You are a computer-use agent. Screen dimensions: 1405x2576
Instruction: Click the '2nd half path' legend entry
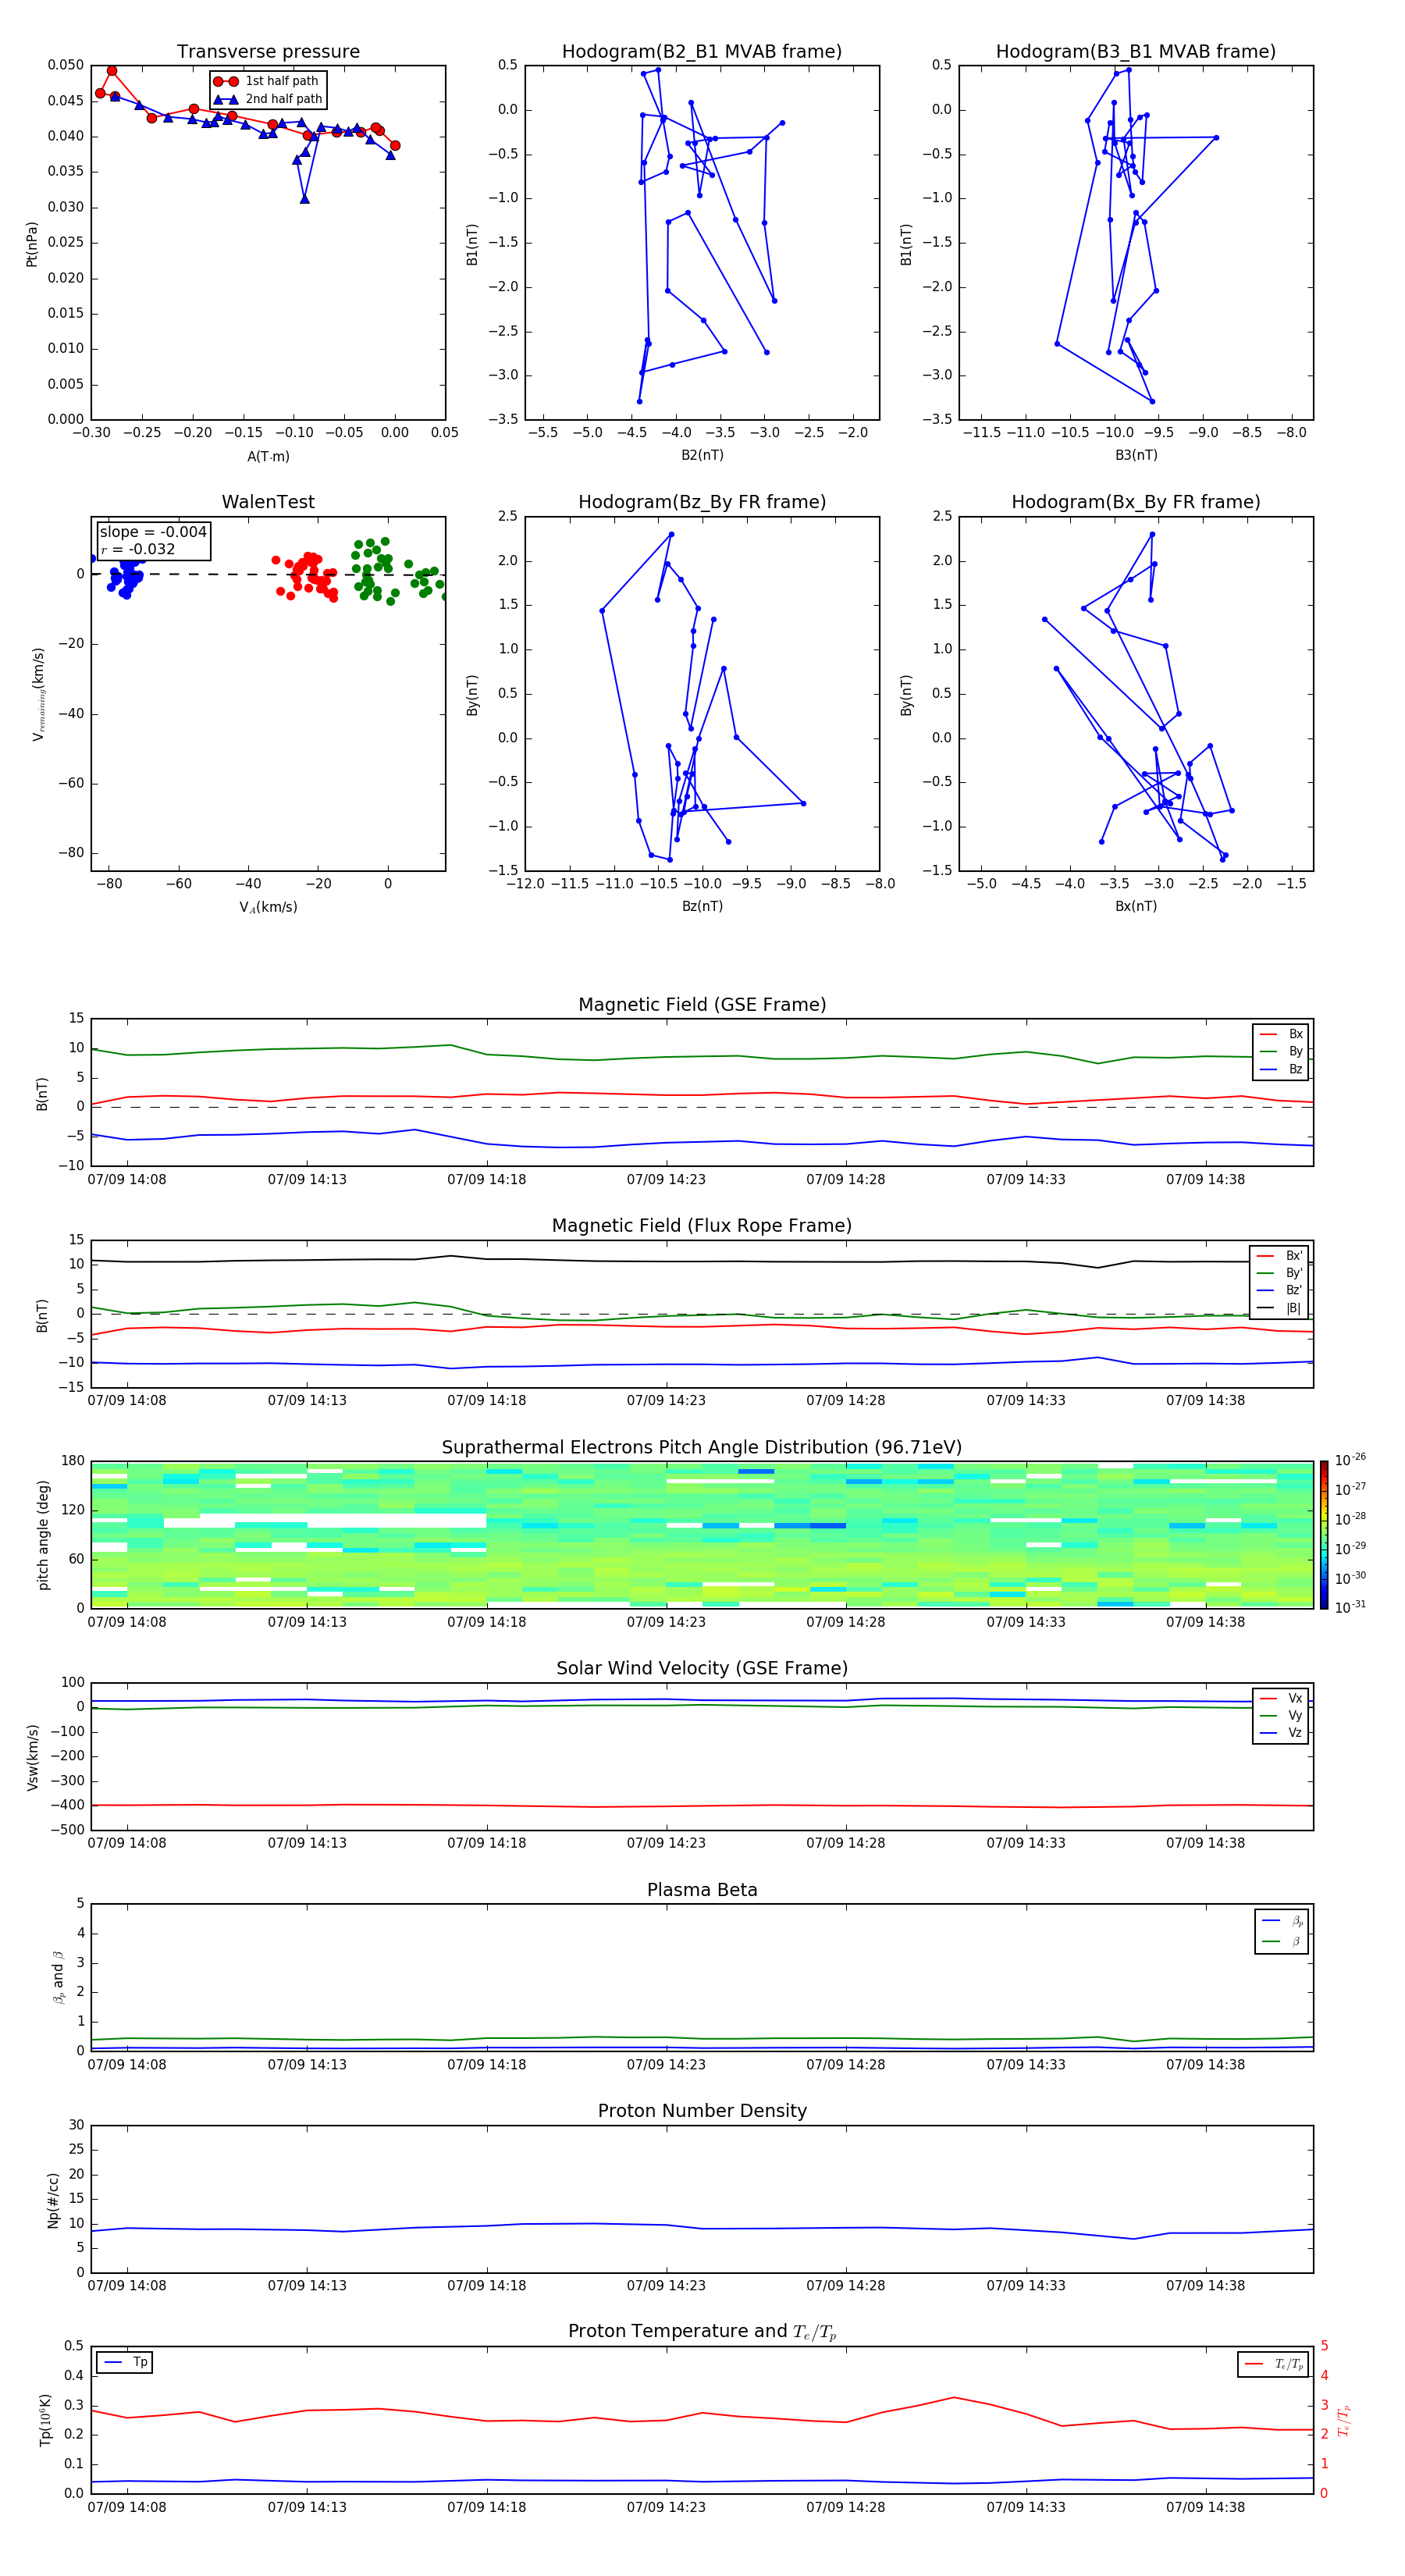(x=269, y=99)
